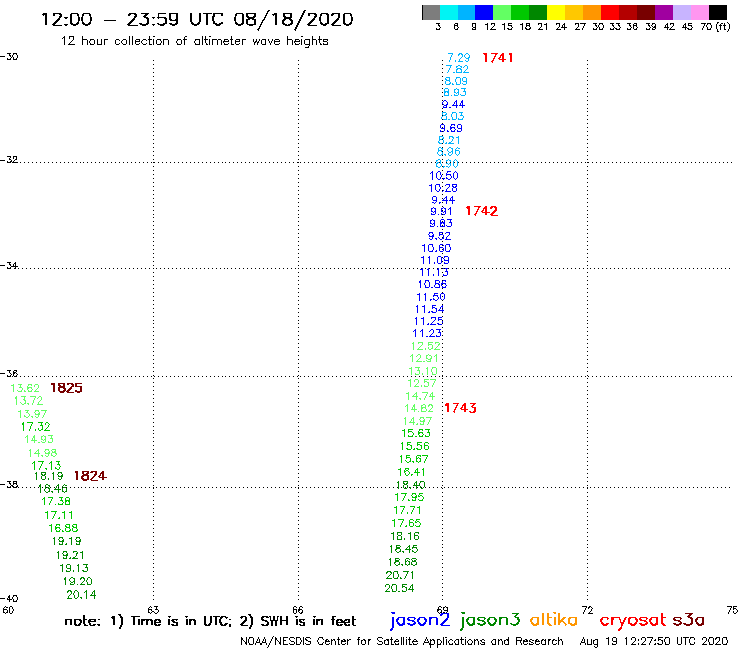The height and width of the screenshot is (650, 740).
Task: Click the pink legend color swatch
Action: click(x=699, y=12)
